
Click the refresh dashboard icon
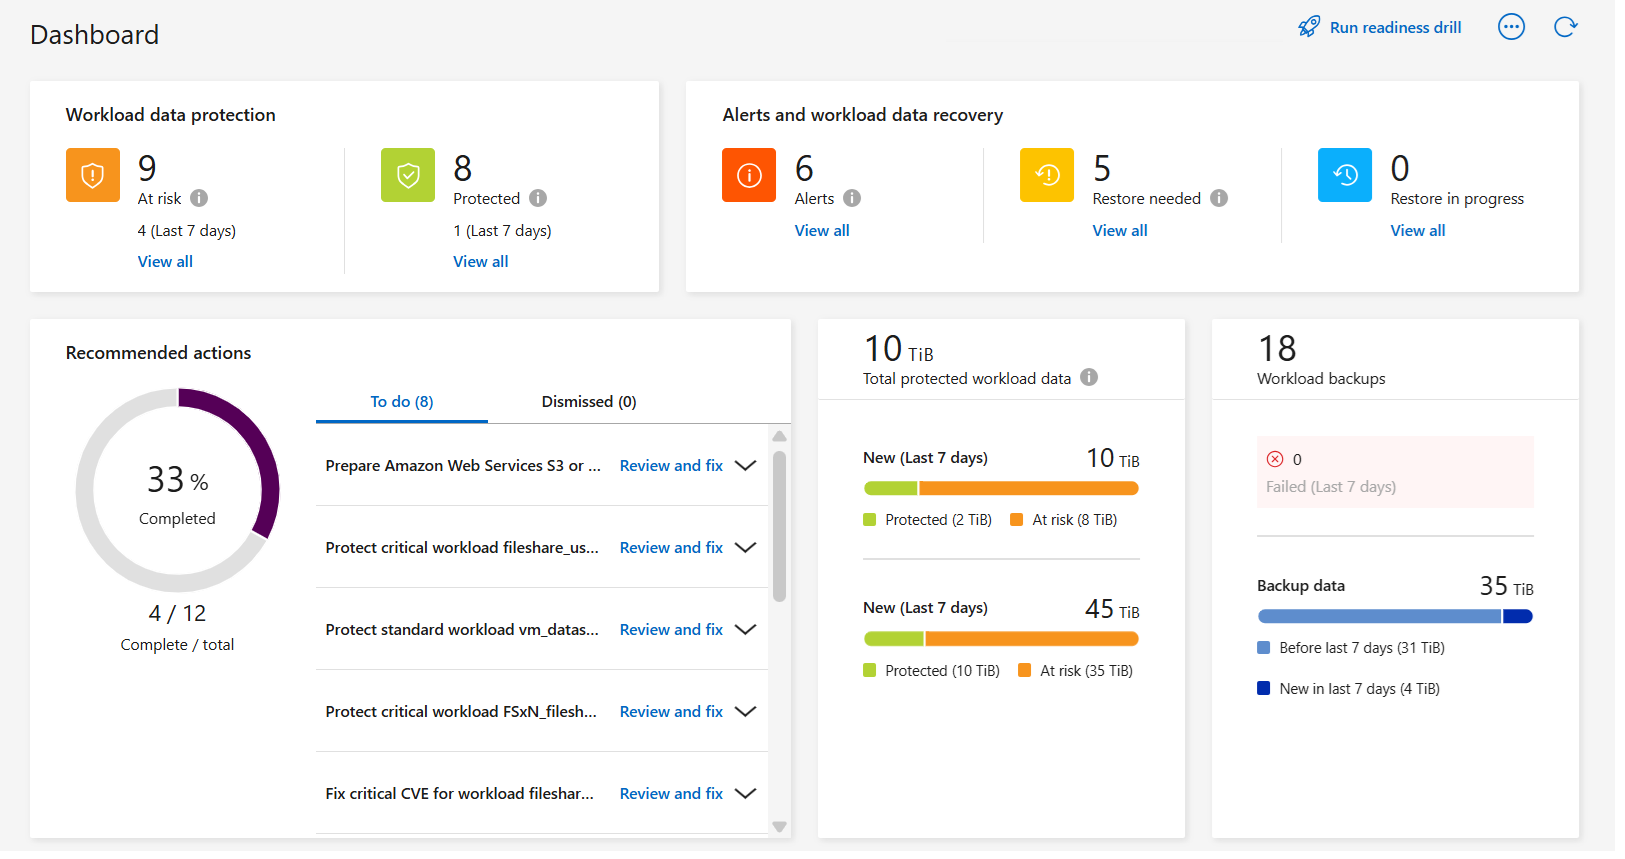[x=1565, y=27]
